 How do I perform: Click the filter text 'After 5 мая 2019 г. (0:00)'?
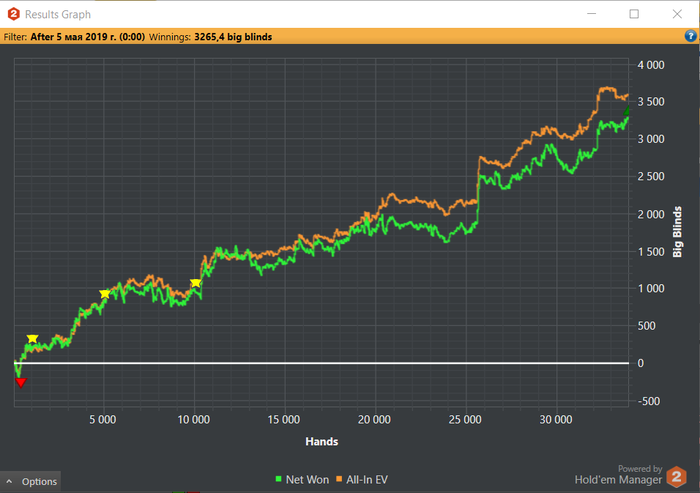click(88, 37)
